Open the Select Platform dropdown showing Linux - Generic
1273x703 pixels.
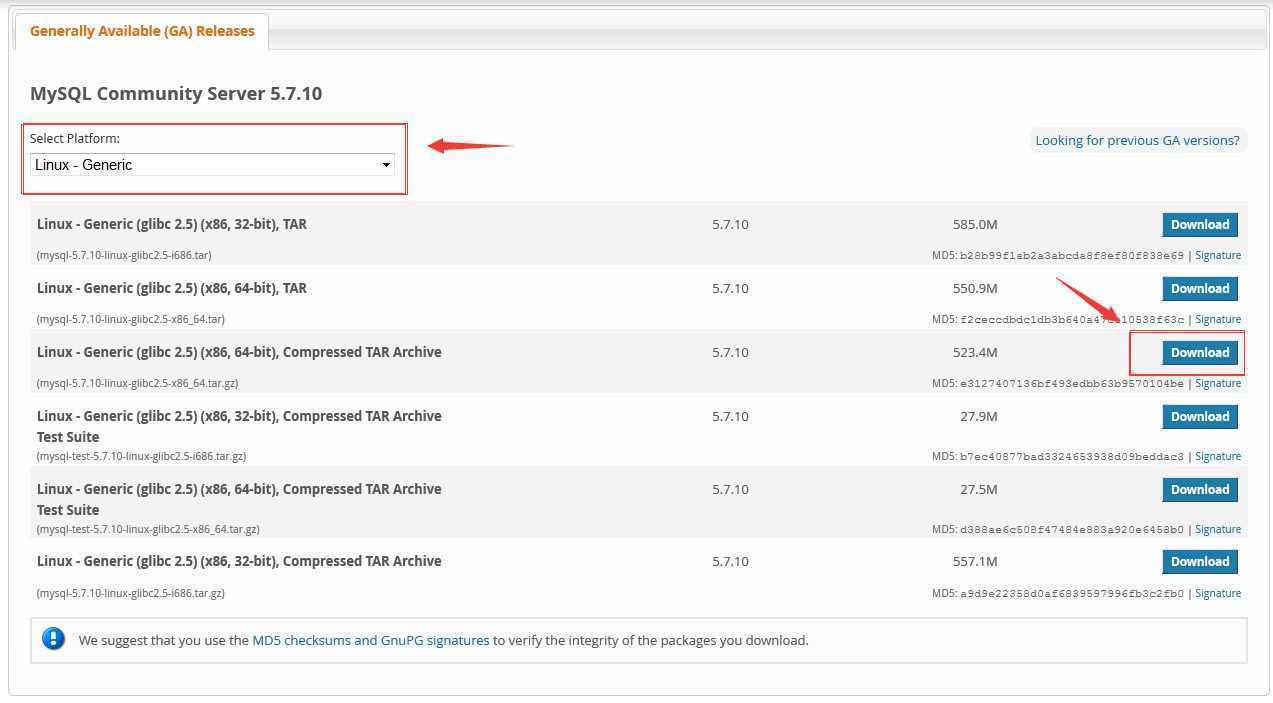coord(213,165)
